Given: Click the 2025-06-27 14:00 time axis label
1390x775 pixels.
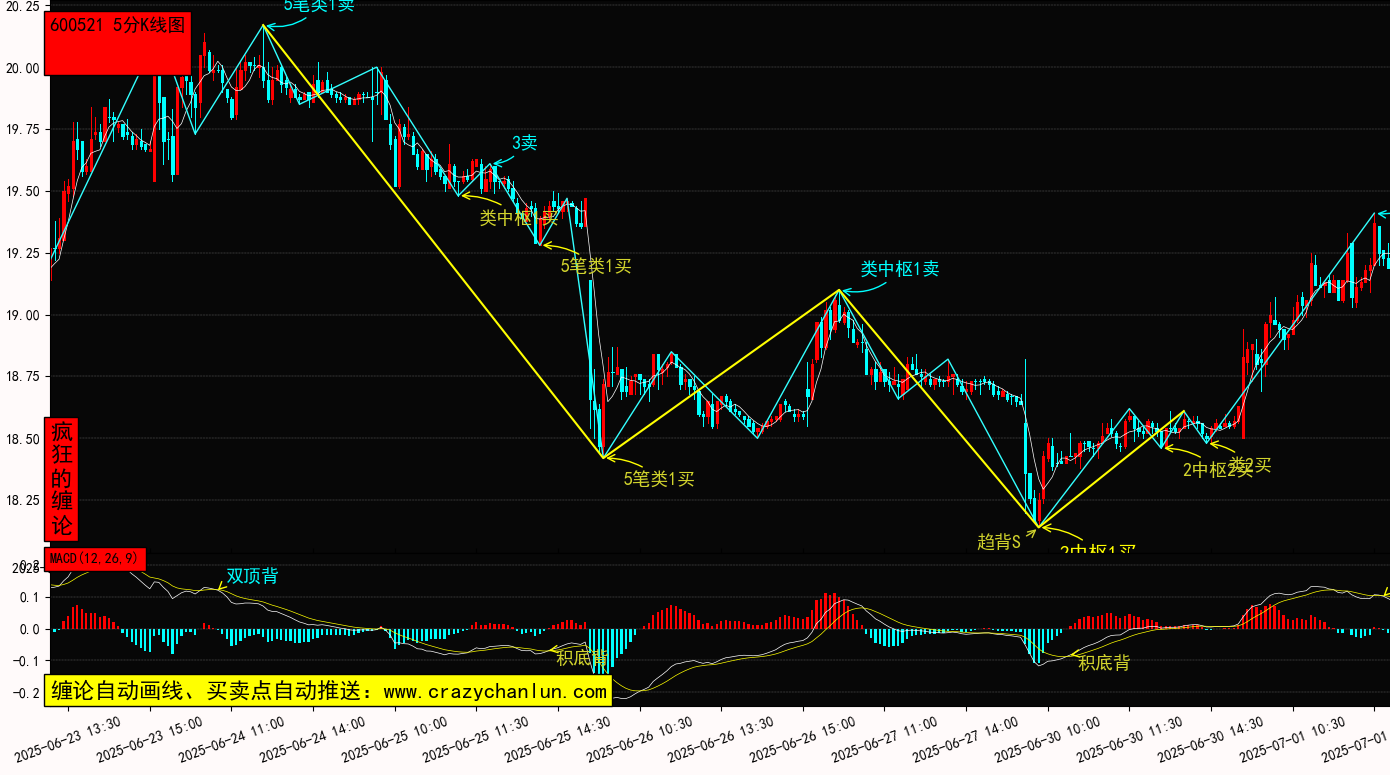Looking at the screenshot, I should tap(967, 738).
